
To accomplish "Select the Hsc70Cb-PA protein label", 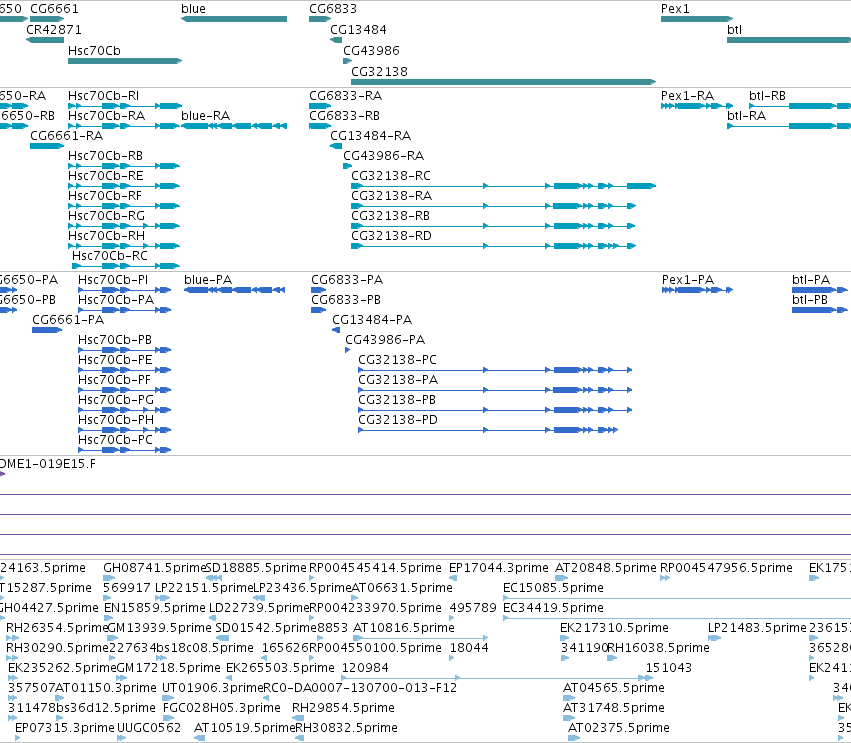I will [116, 300].
